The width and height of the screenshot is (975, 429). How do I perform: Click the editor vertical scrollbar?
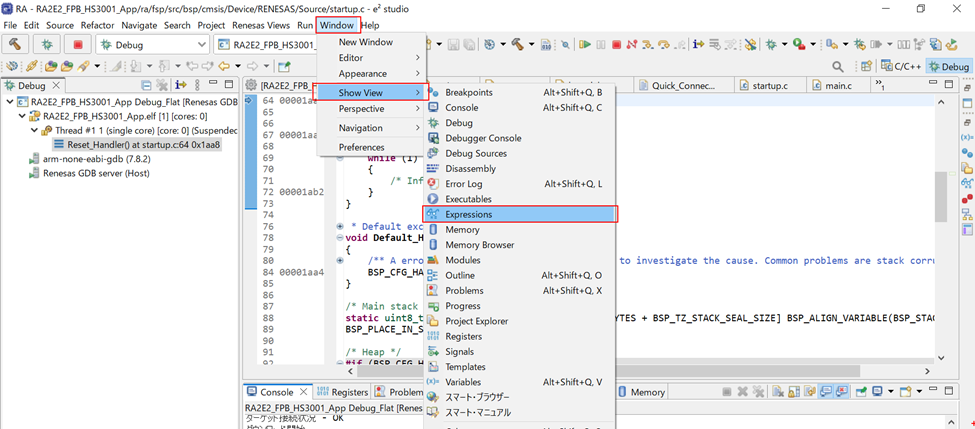click(x=941, y=196)
